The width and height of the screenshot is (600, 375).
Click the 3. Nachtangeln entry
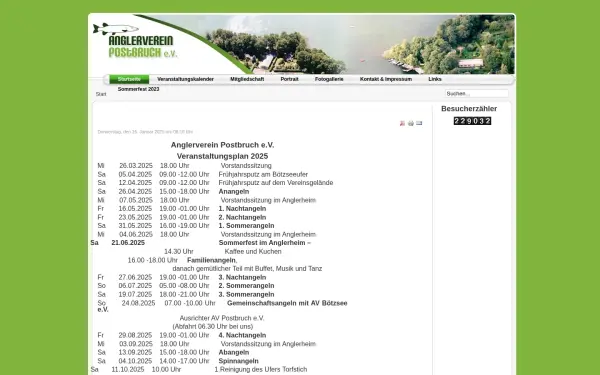coord(242,277)
